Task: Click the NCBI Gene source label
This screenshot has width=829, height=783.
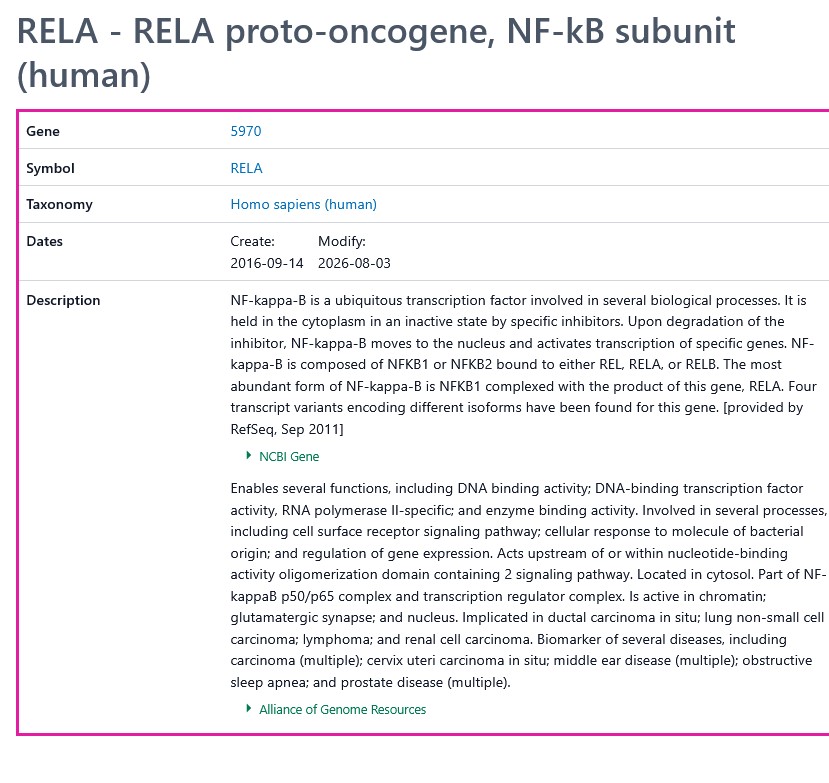Action: (289, 456)
